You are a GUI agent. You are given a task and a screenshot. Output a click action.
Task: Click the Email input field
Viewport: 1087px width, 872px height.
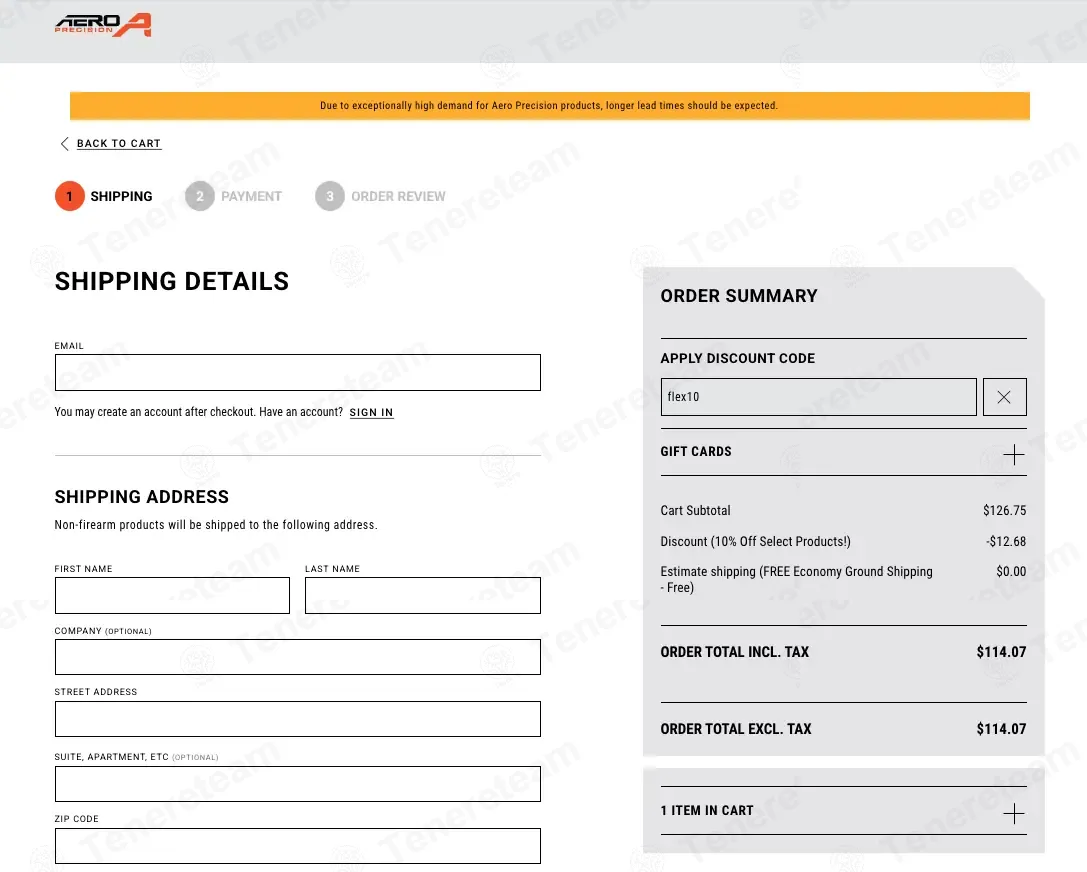[x=297, y=372]
